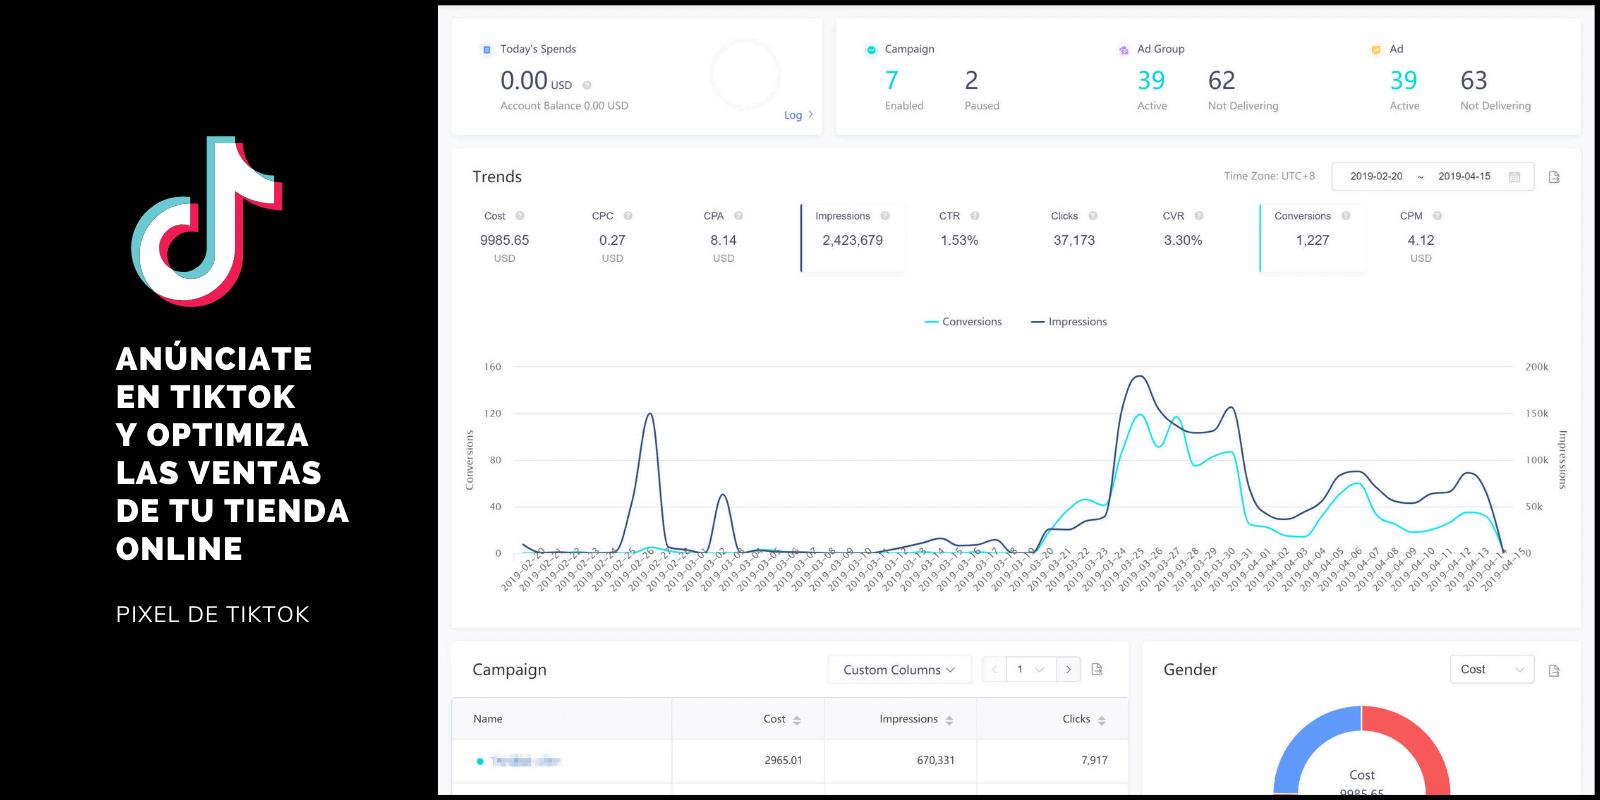Open the page number dropdown

tap(1030, 670)
